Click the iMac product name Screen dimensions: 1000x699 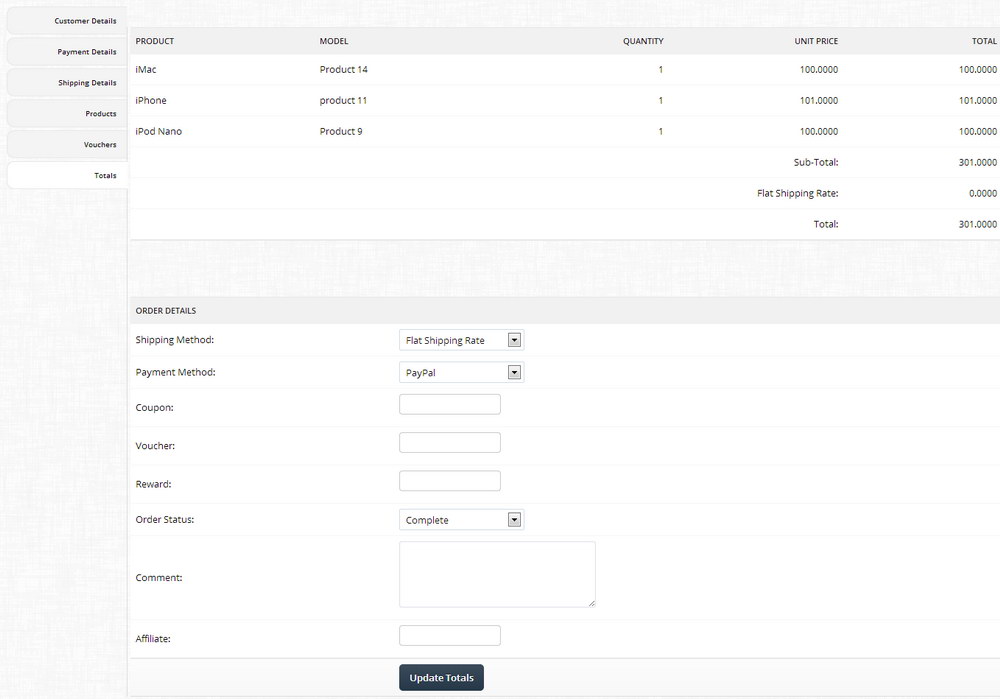tap(146, 70)
